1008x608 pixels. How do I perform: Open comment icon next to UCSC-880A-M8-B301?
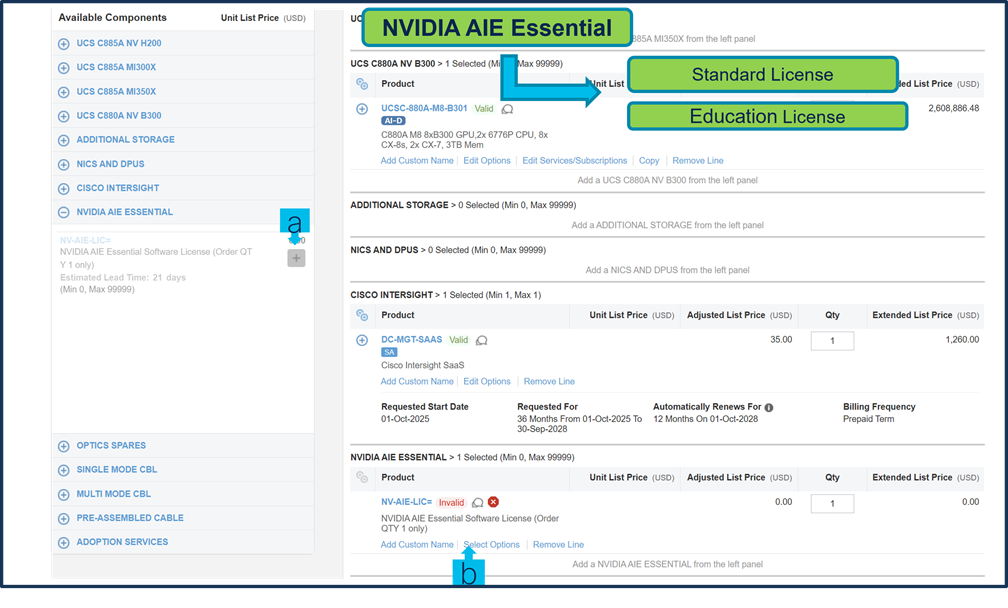pos(507,109)
